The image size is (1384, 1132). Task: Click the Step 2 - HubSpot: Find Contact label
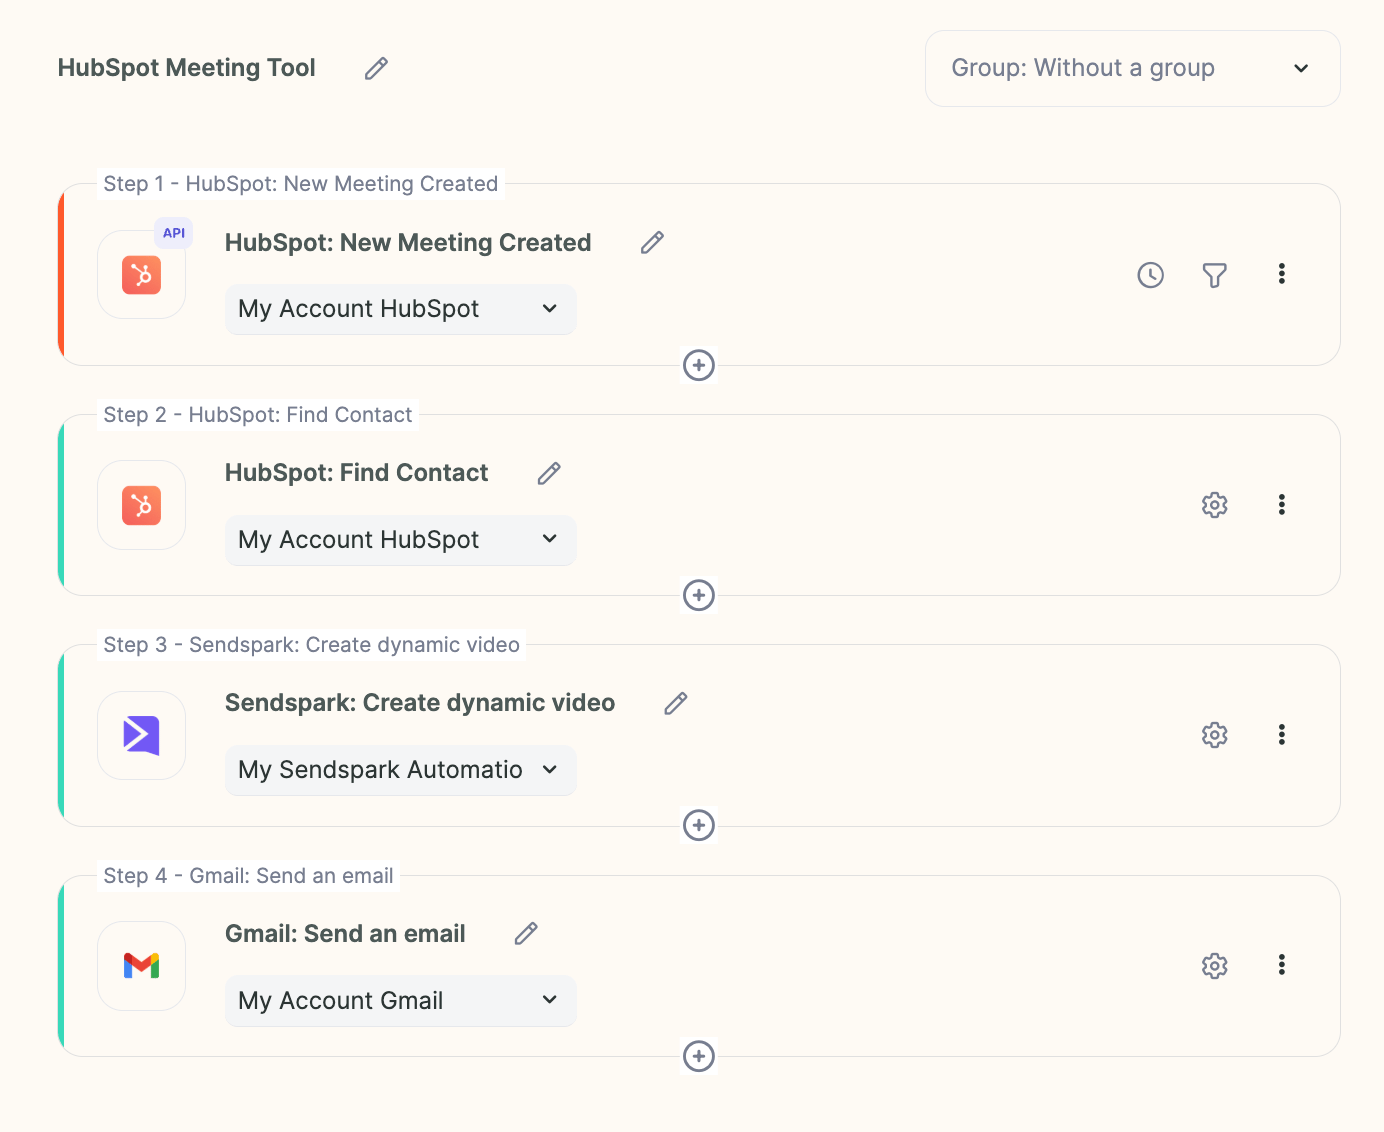pyautogui.click(x=258, y=415)
